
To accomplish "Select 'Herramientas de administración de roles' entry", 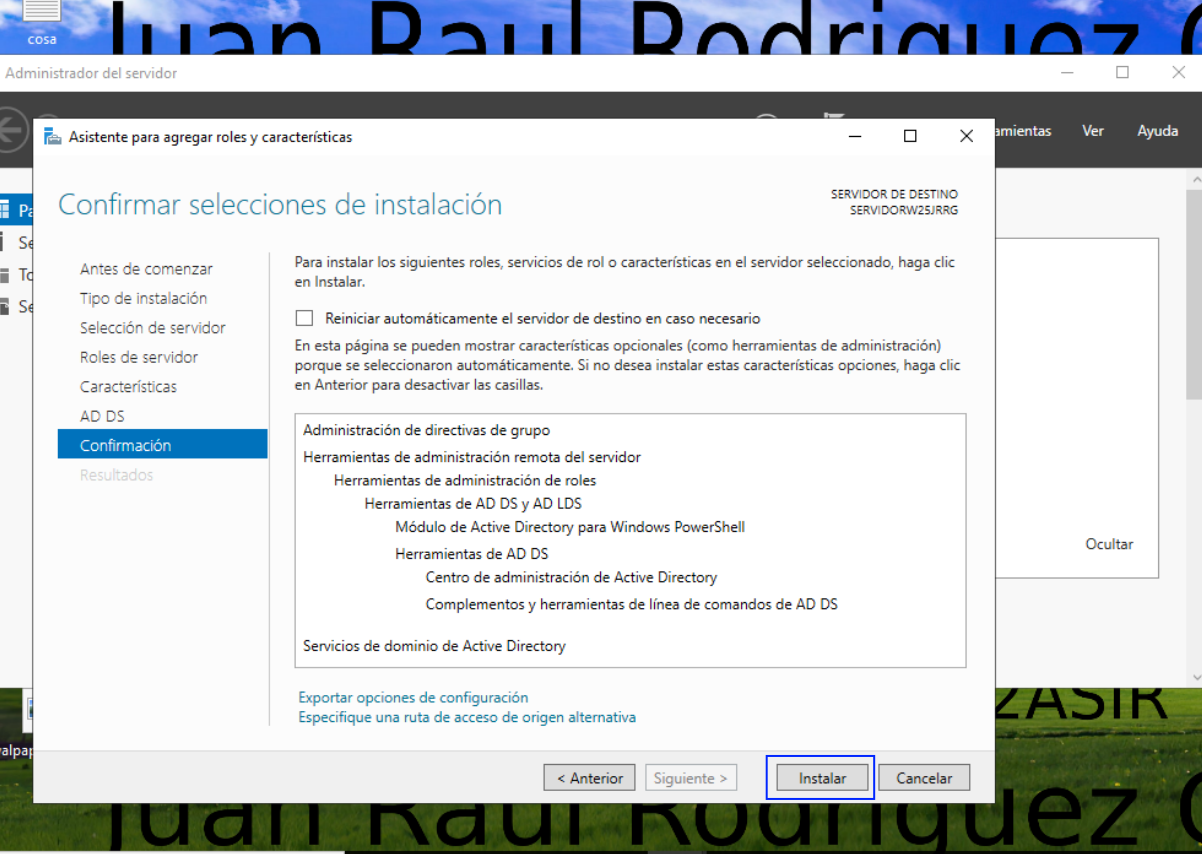I will [x=465, y=481].
